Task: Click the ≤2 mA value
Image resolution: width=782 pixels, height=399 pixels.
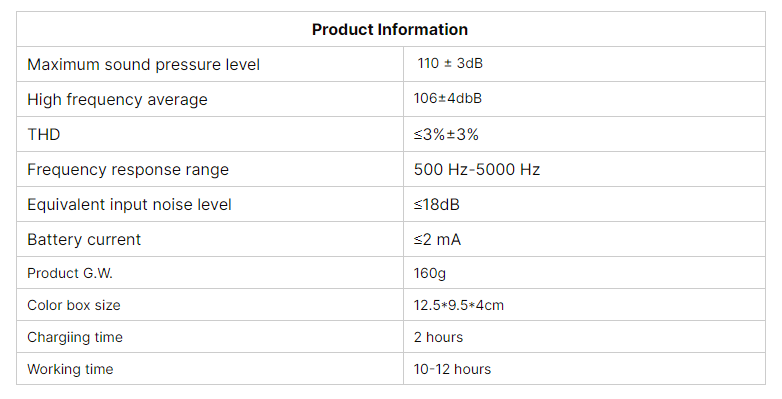Action: click(x=437, y=240)
